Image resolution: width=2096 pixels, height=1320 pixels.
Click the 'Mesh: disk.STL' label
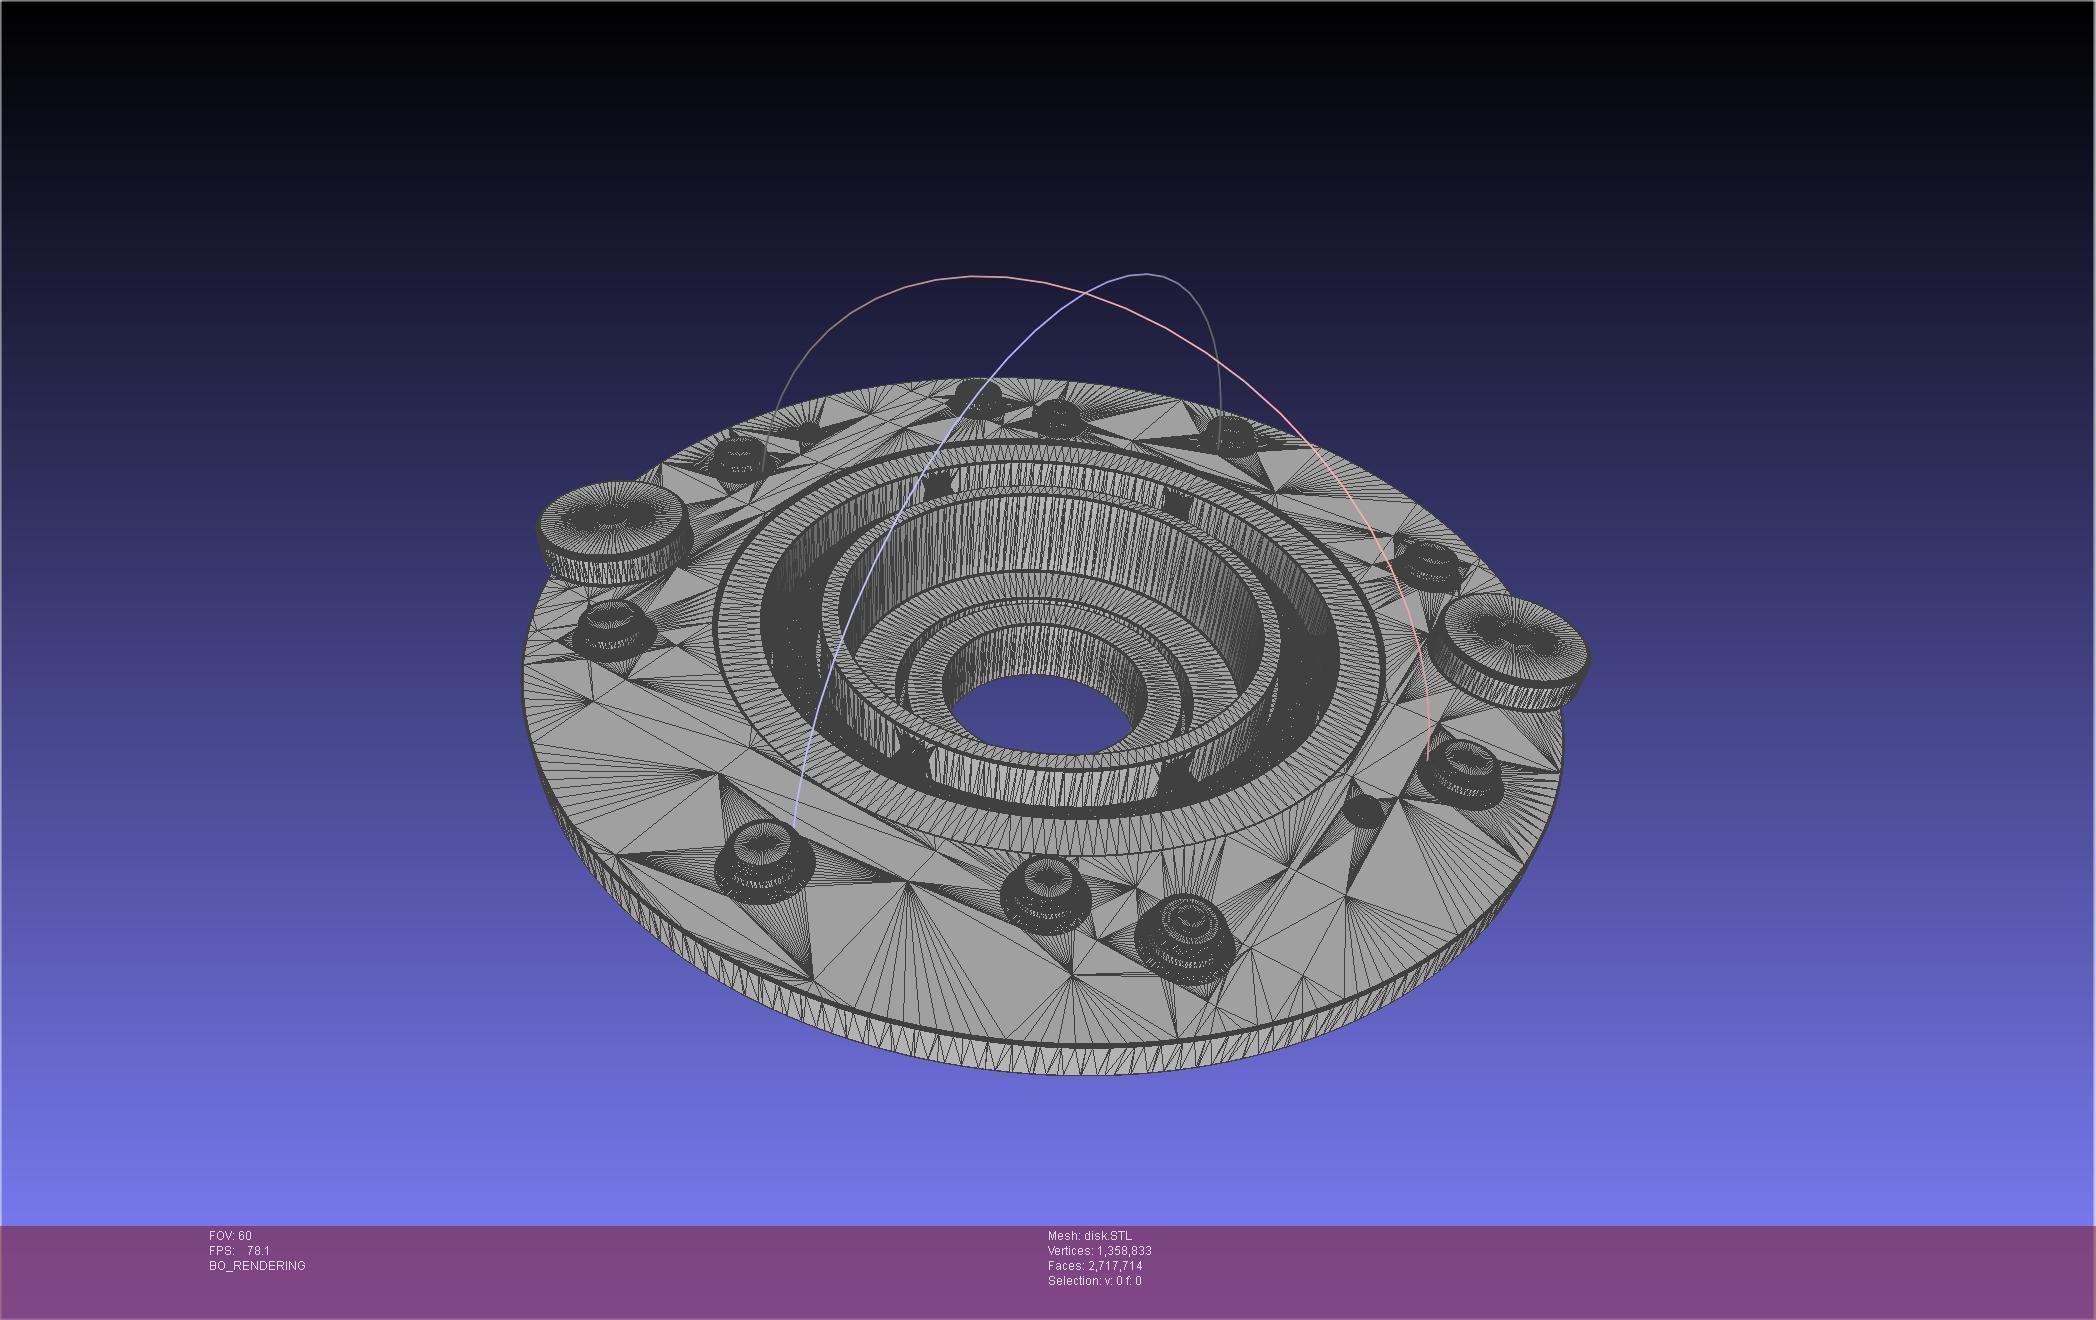[1089, 1236]
